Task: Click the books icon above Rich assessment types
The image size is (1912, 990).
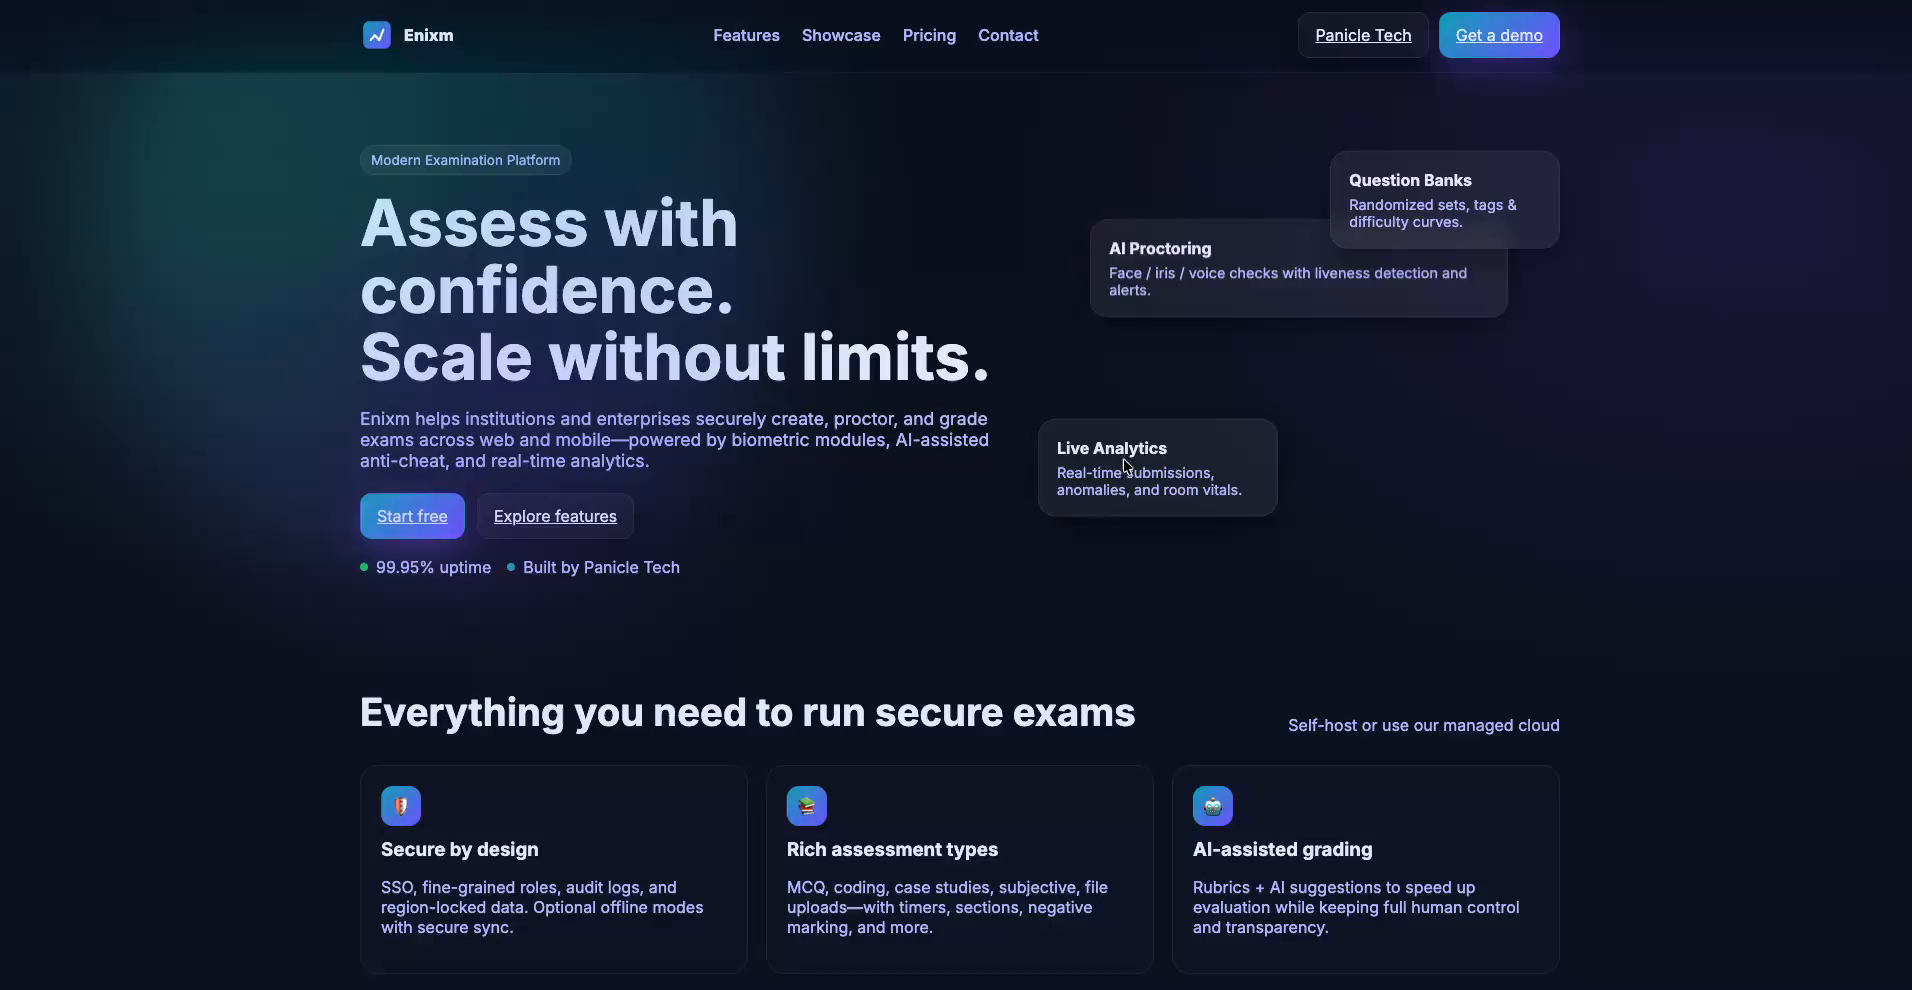Action: coord(806,805)
